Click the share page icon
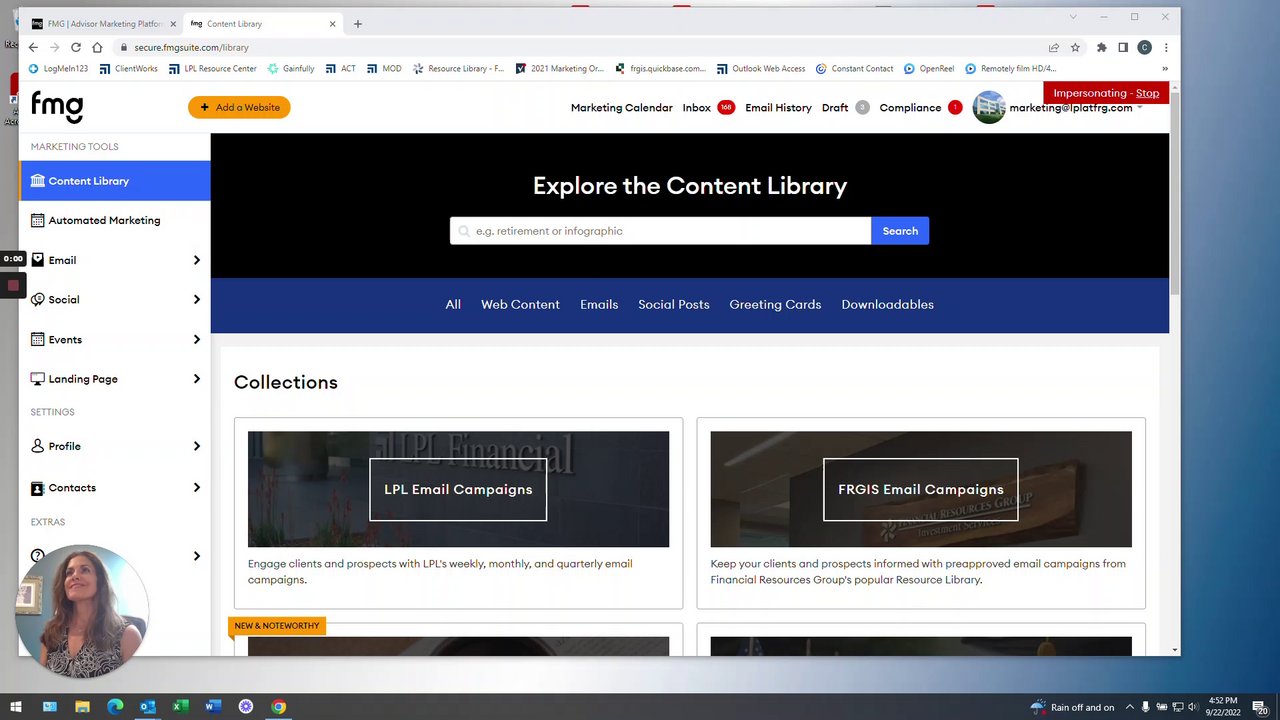The image size is (1280, 720). tap(1053, 47)
